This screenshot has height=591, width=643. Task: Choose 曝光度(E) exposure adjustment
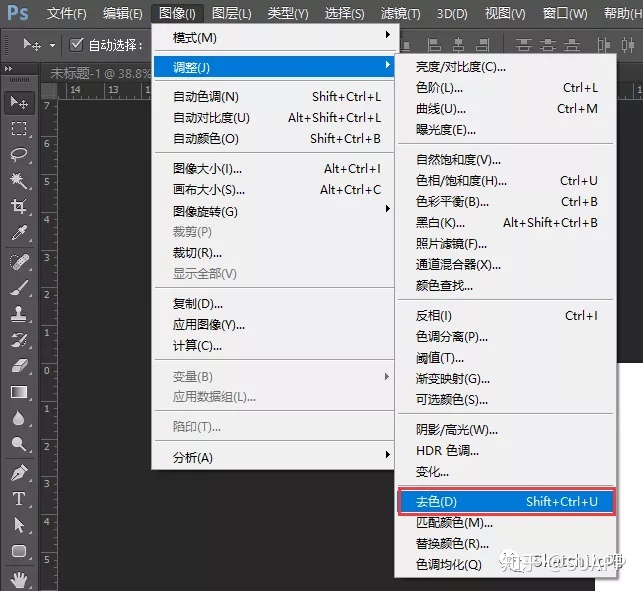tap(506, 130)
